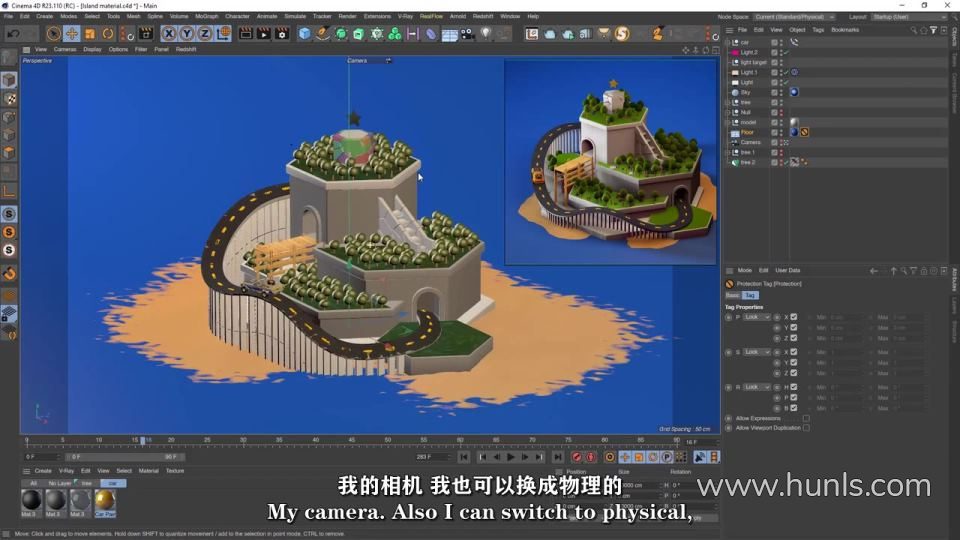Uncheck Rotation H lock checkbox
960x540 pixels.
(x=794, y=387)
